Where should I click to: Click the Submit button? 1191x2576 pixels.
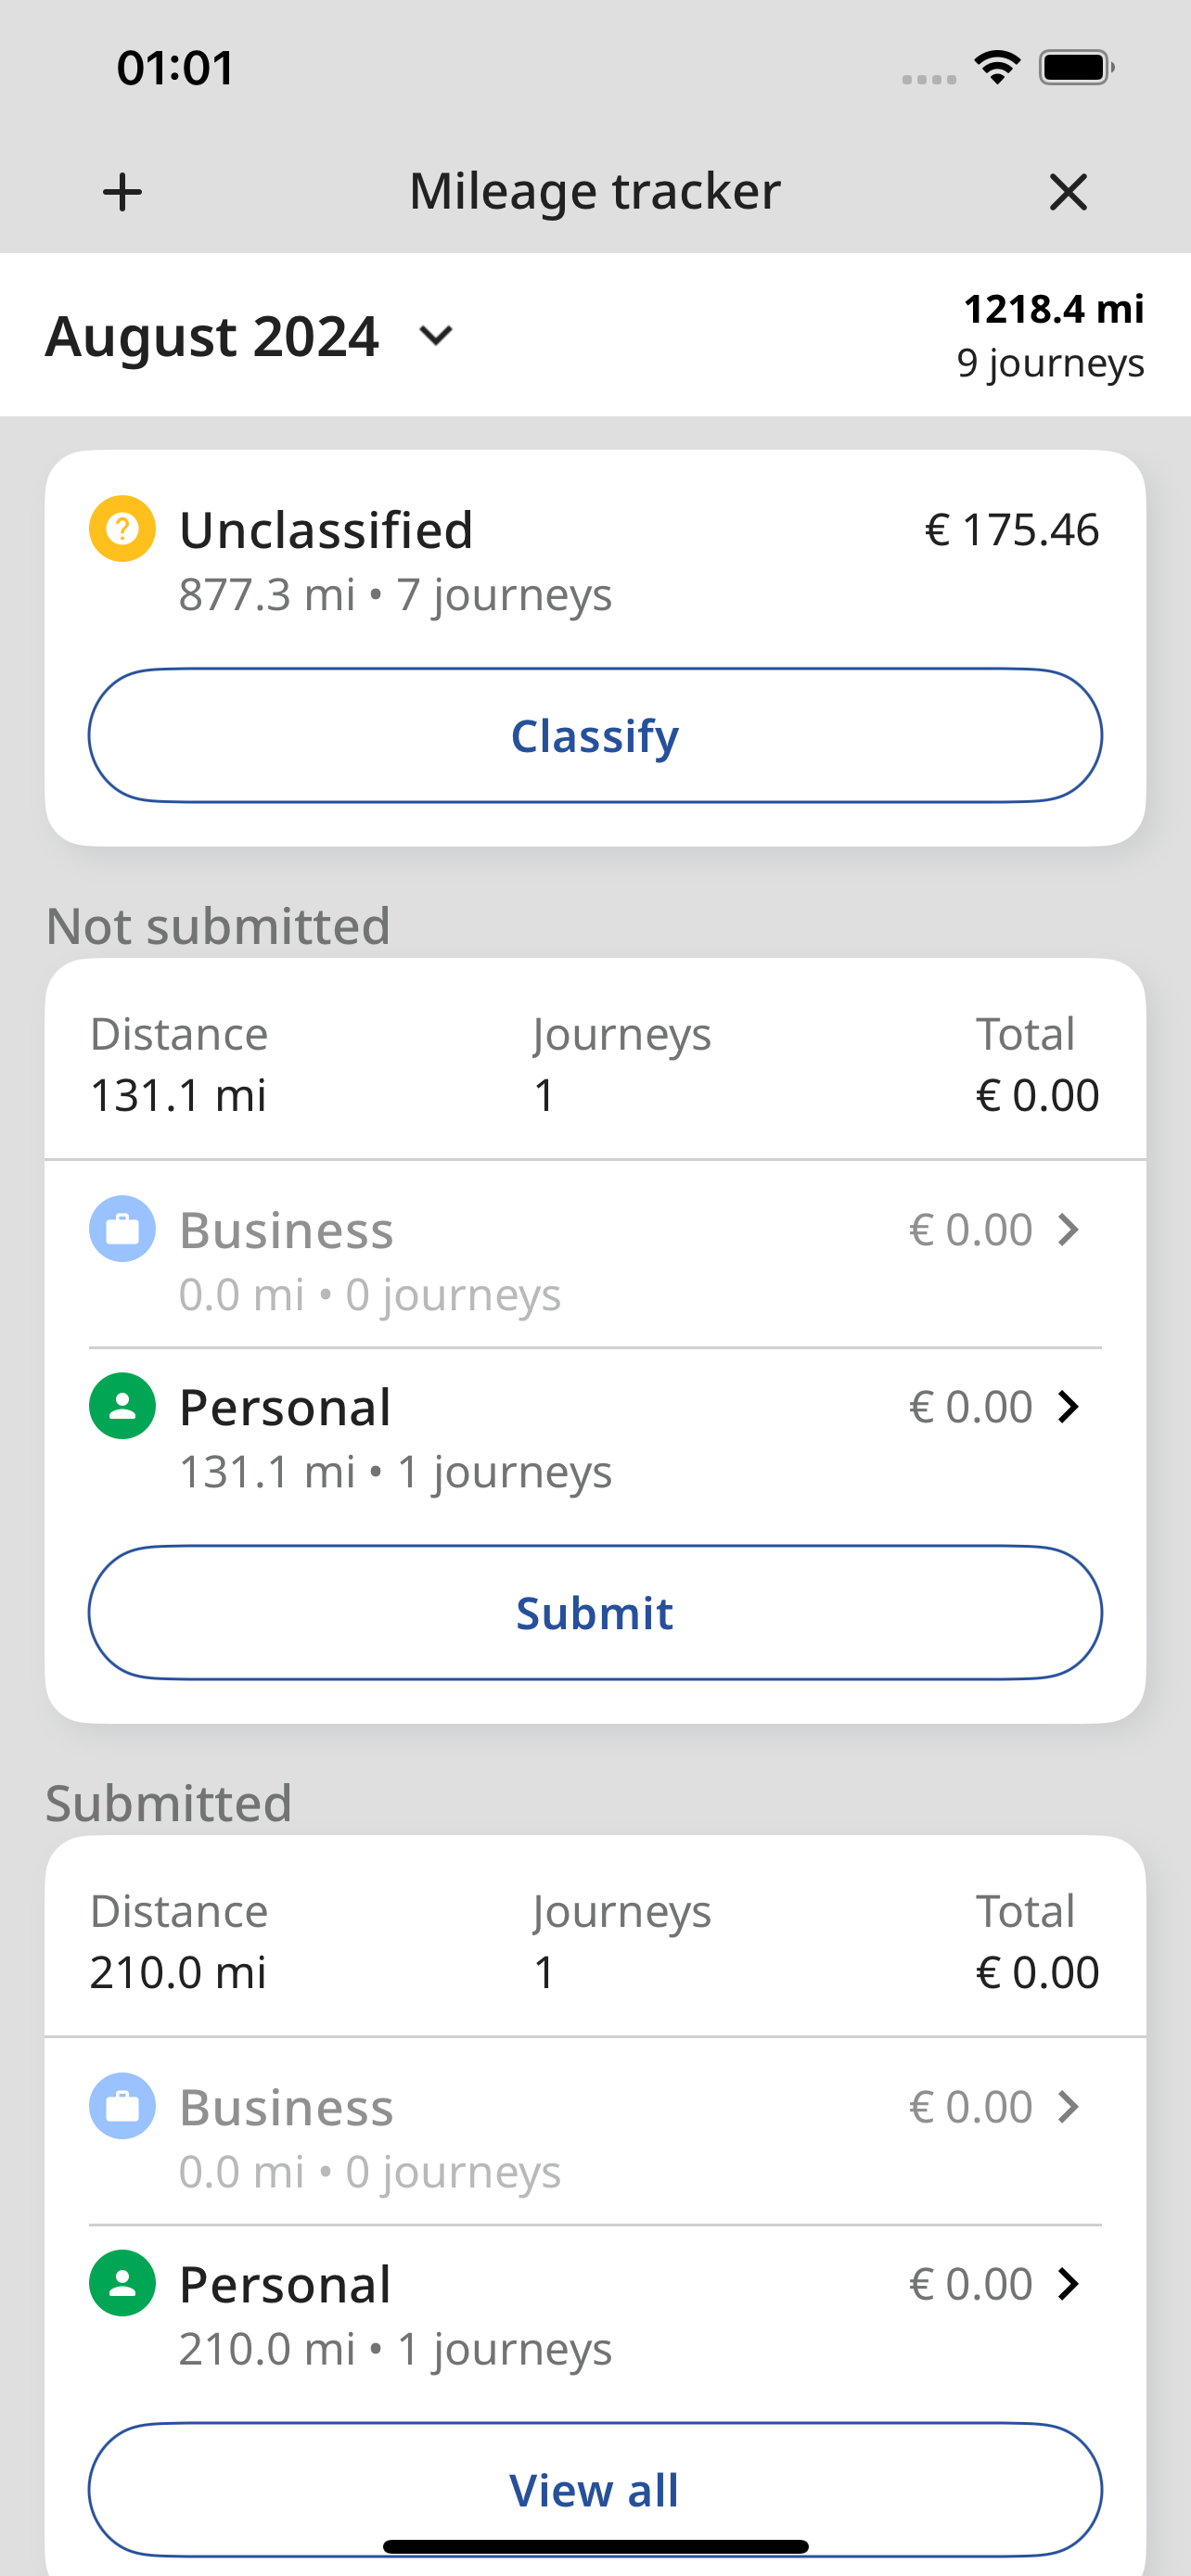[x=595, y=1612]
